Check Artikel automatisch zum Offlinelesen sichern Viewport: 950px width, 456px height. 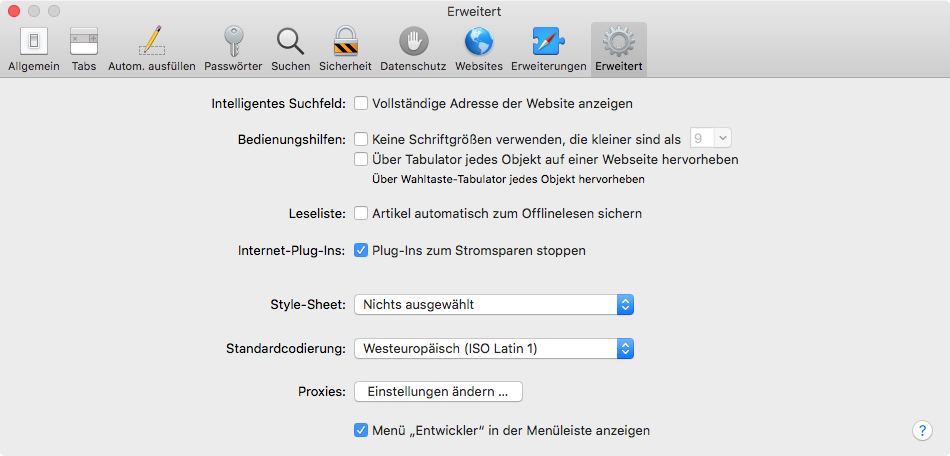click(361, 213)
